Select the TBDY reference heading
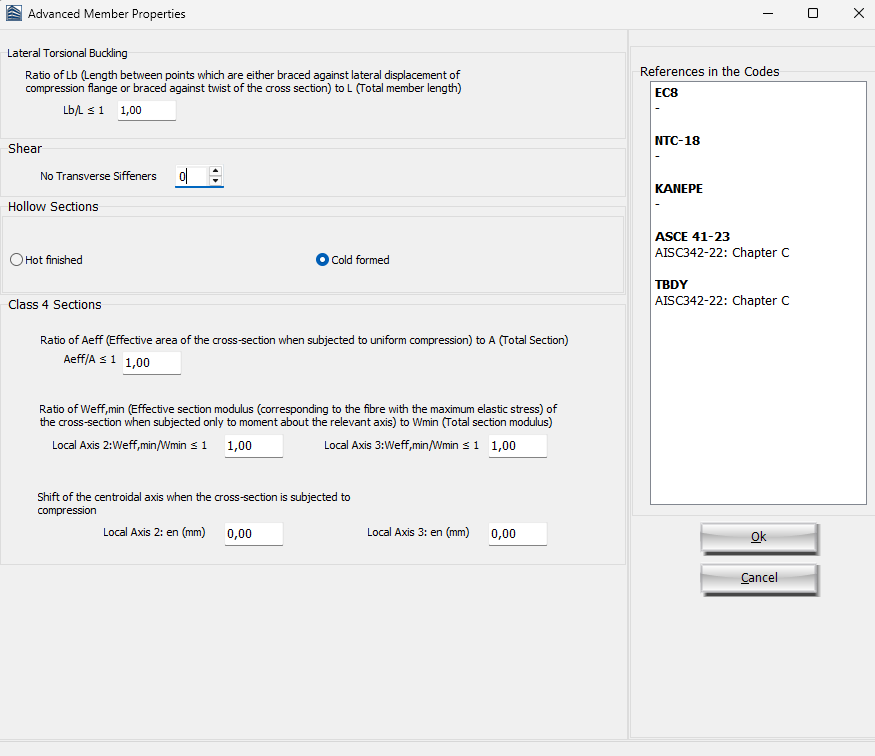Viewport: 875px width, 756px height. (671, 285)
